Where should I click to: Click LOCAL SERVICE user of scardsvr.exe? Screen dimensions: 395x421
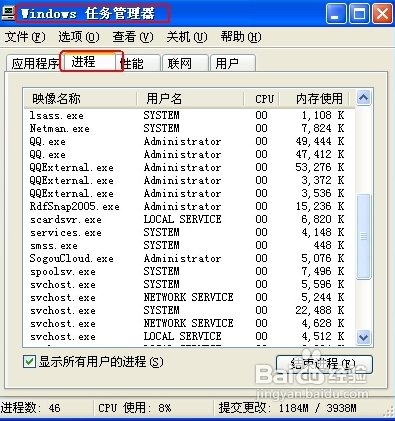[x=183, y=219]
